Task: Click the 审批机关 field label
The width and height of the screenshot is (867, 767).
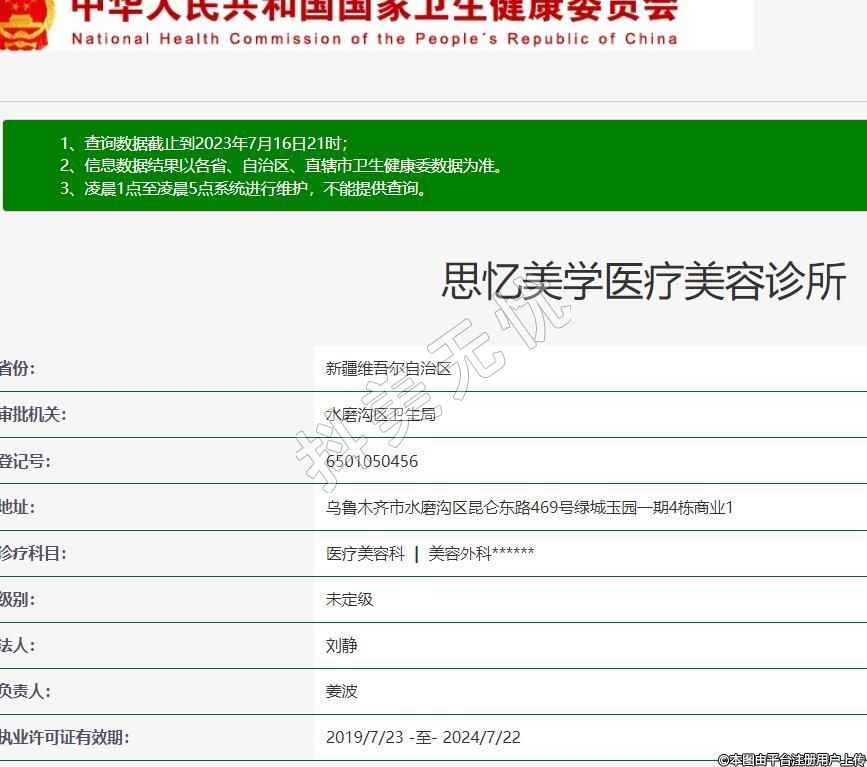Action: (33, 414)
